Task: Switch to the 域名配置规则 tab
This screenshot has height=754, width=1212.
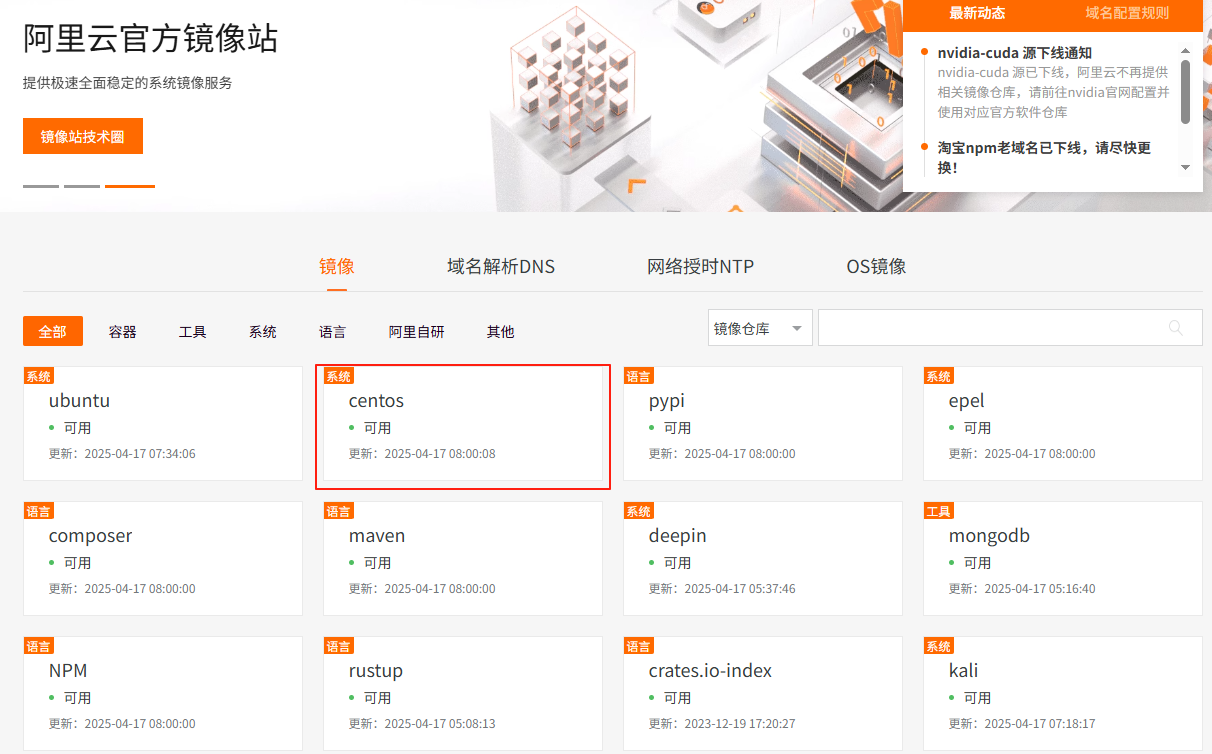Action: coord(1127,13)
